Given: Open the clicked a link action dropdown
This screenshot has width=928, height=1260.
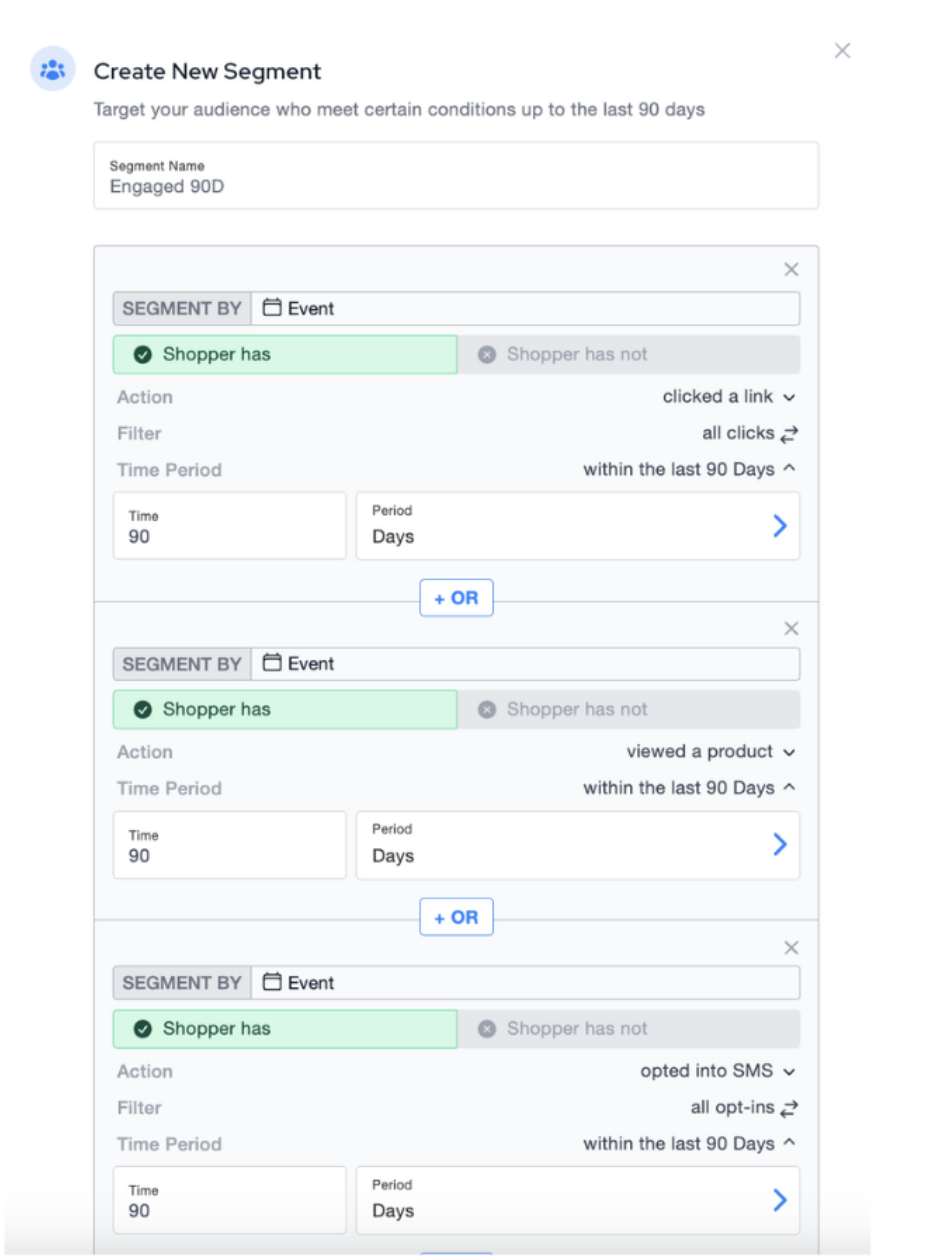Looking at the screenshot, I should 729,397.
